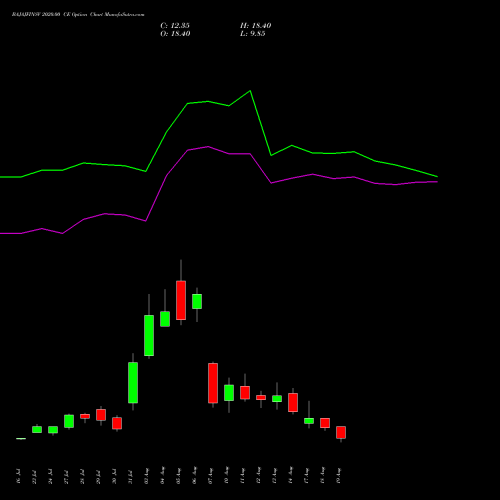This screenshot has width=500, height=500.
Task: Click the '19 Aug' date label
Action: click(338, 476)
